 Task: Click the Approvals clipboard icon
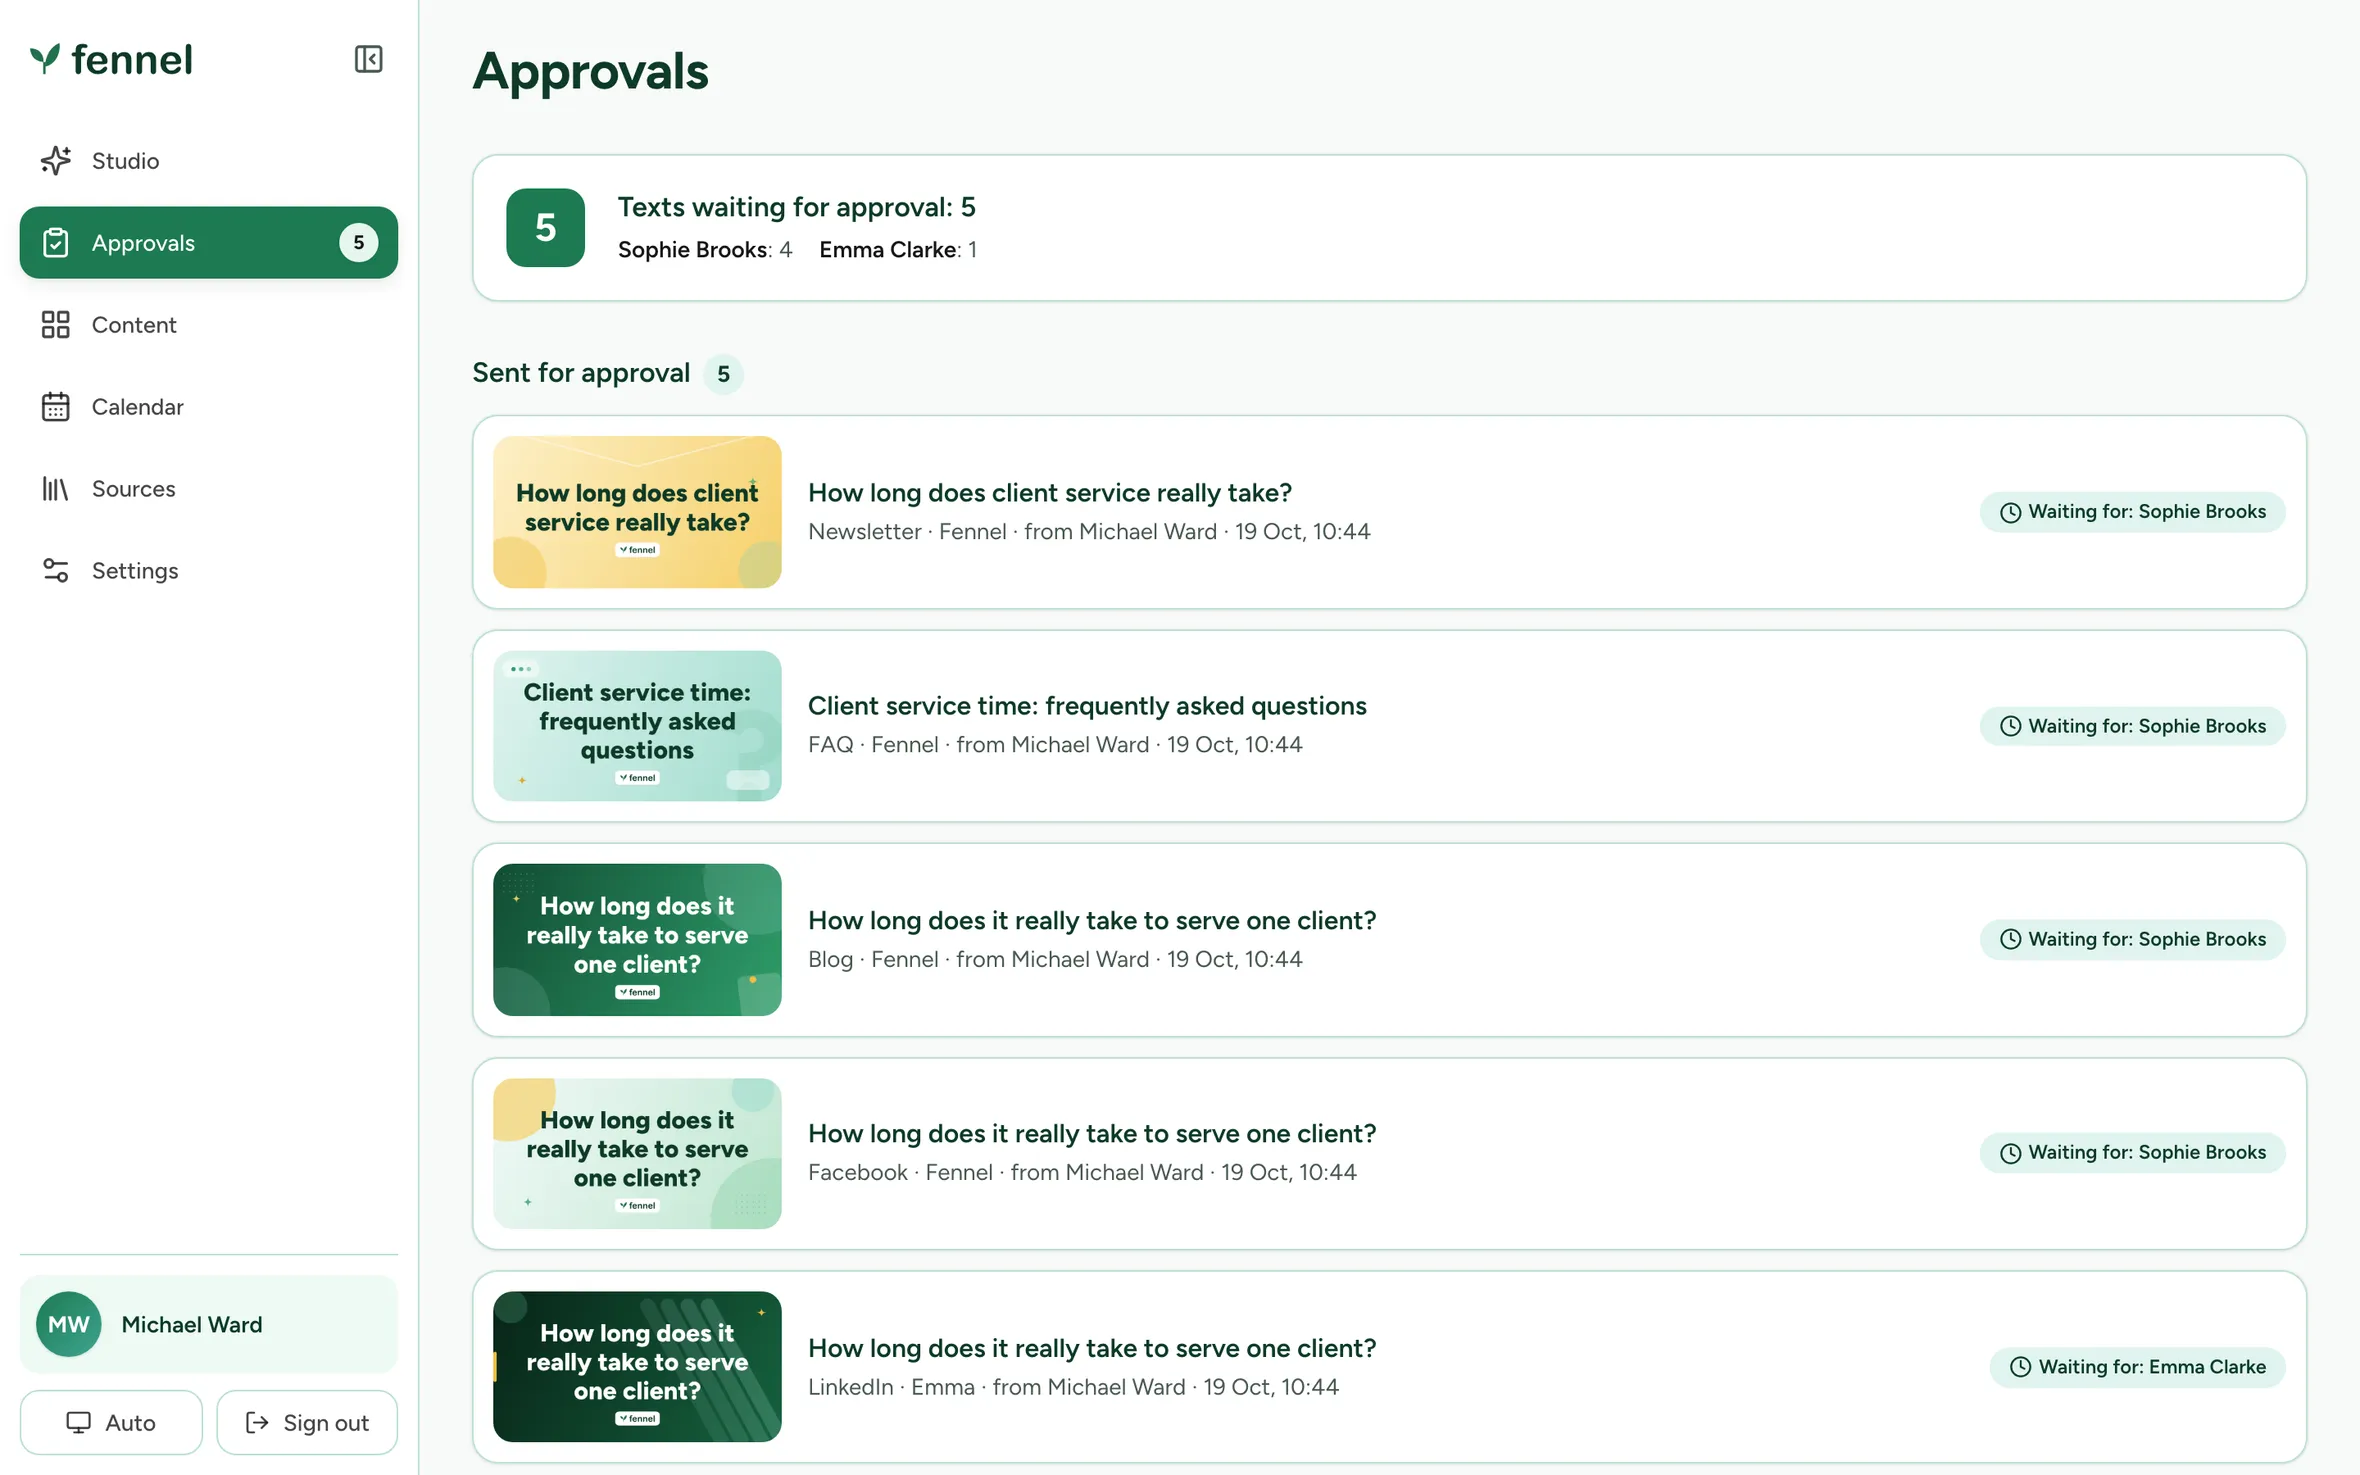56,242
